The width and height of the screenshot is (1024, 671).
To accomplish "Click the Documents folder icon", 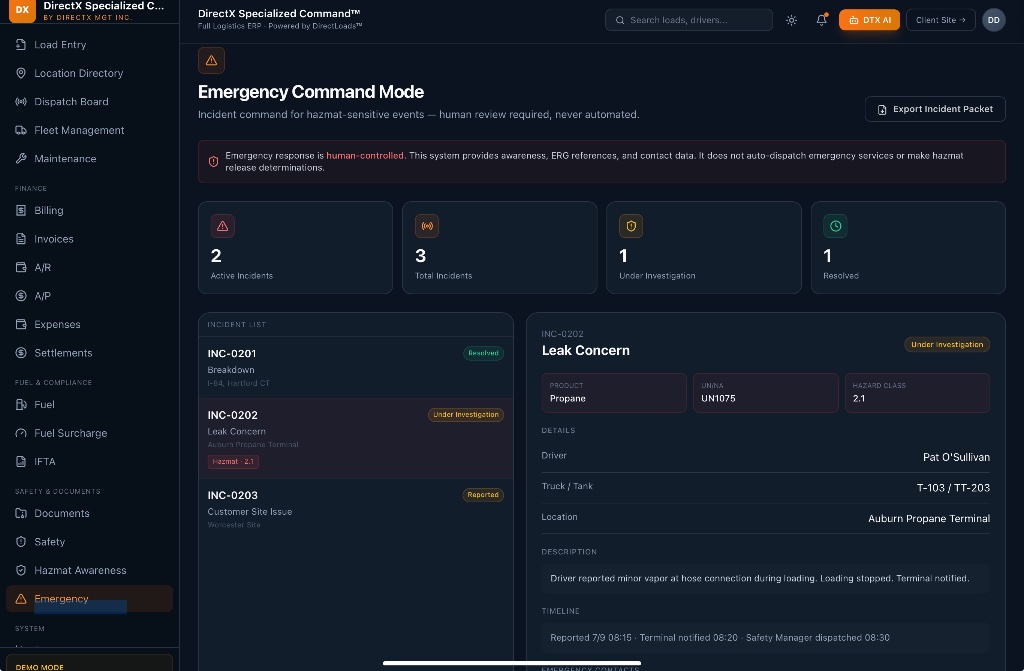I will [x=21, y=514].
